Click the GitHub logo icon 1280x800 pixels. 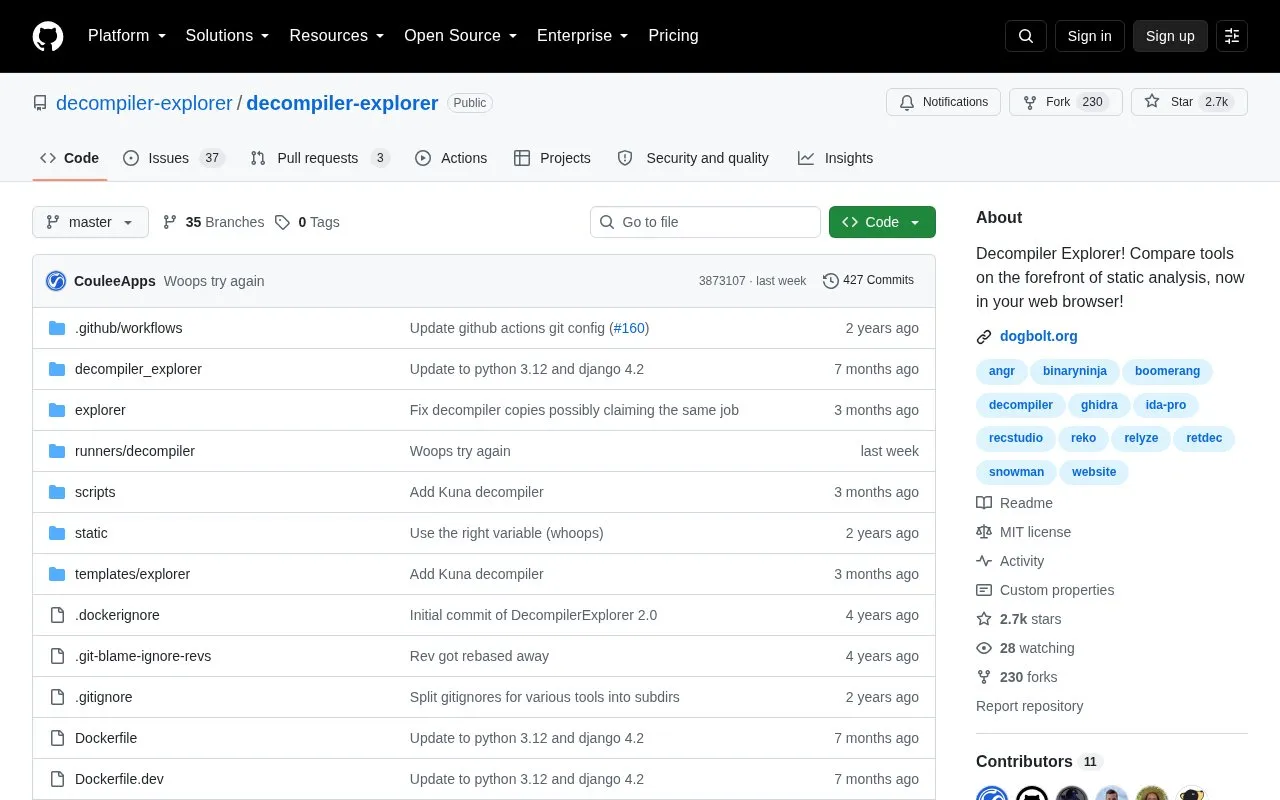[48, 36]
